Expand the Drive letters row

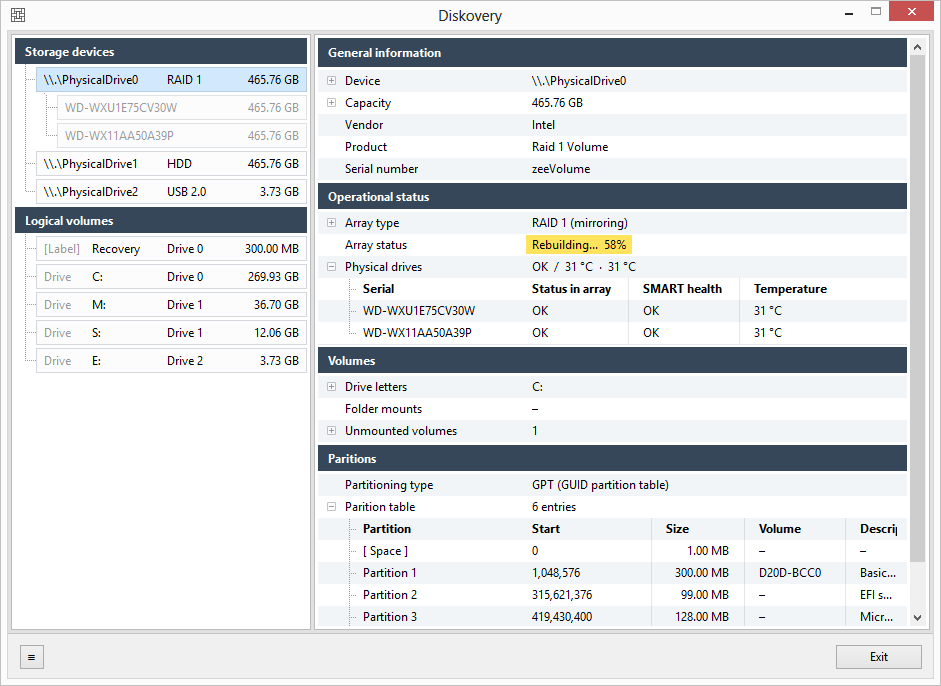[x=331, y=387]
